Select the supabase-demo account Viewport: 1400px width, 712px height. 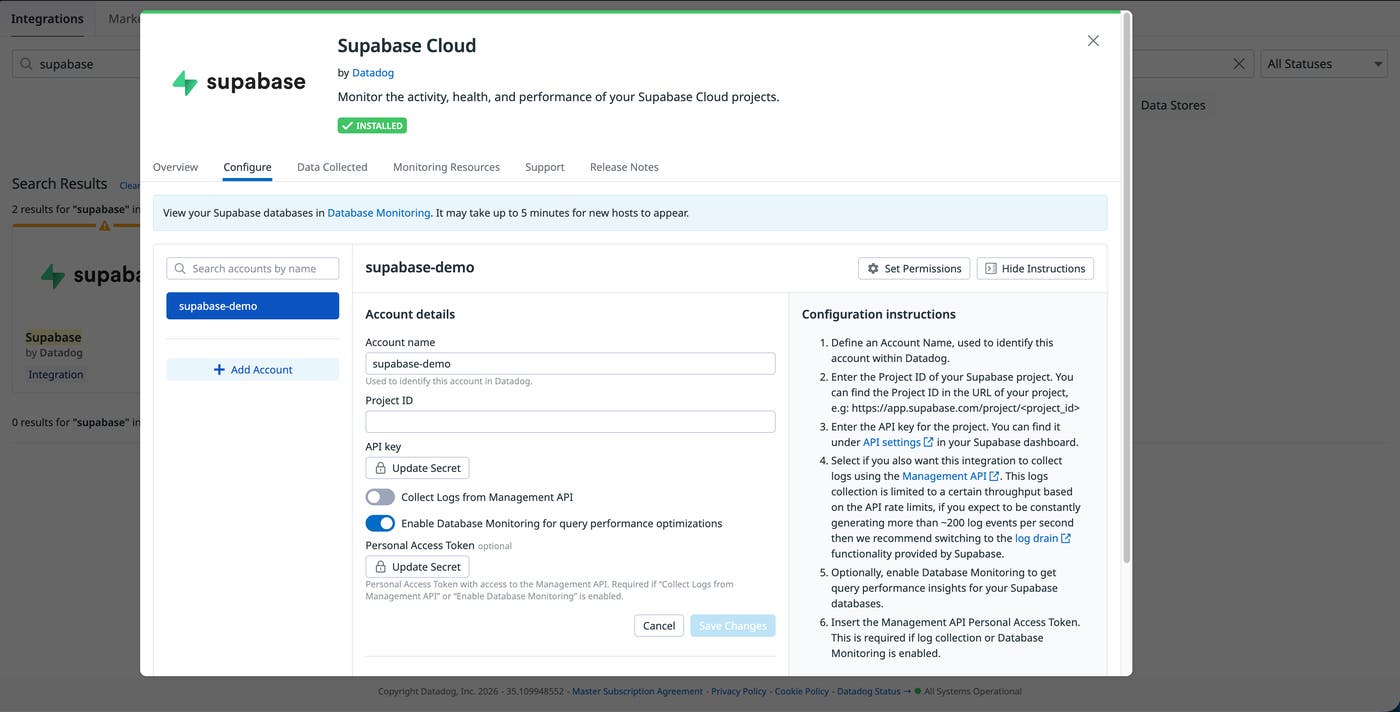tap(252, 306)
